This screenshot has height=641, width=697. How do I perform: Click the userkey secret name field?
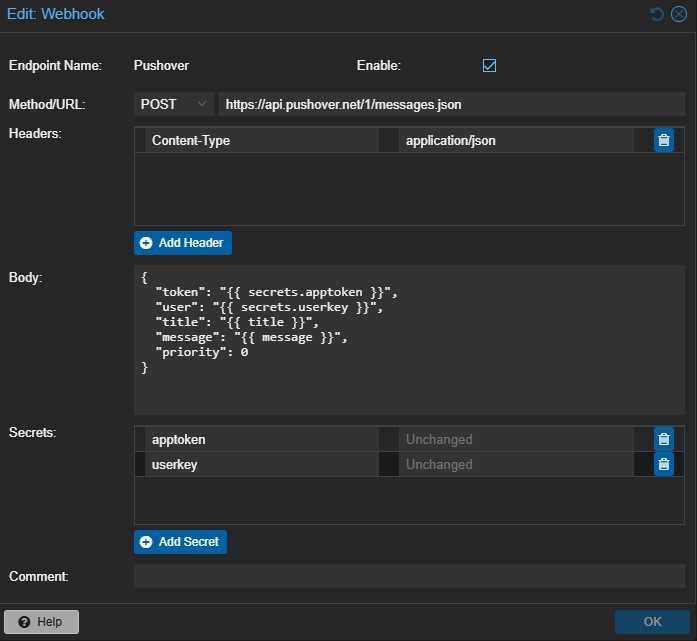click(x=262, y=465)
